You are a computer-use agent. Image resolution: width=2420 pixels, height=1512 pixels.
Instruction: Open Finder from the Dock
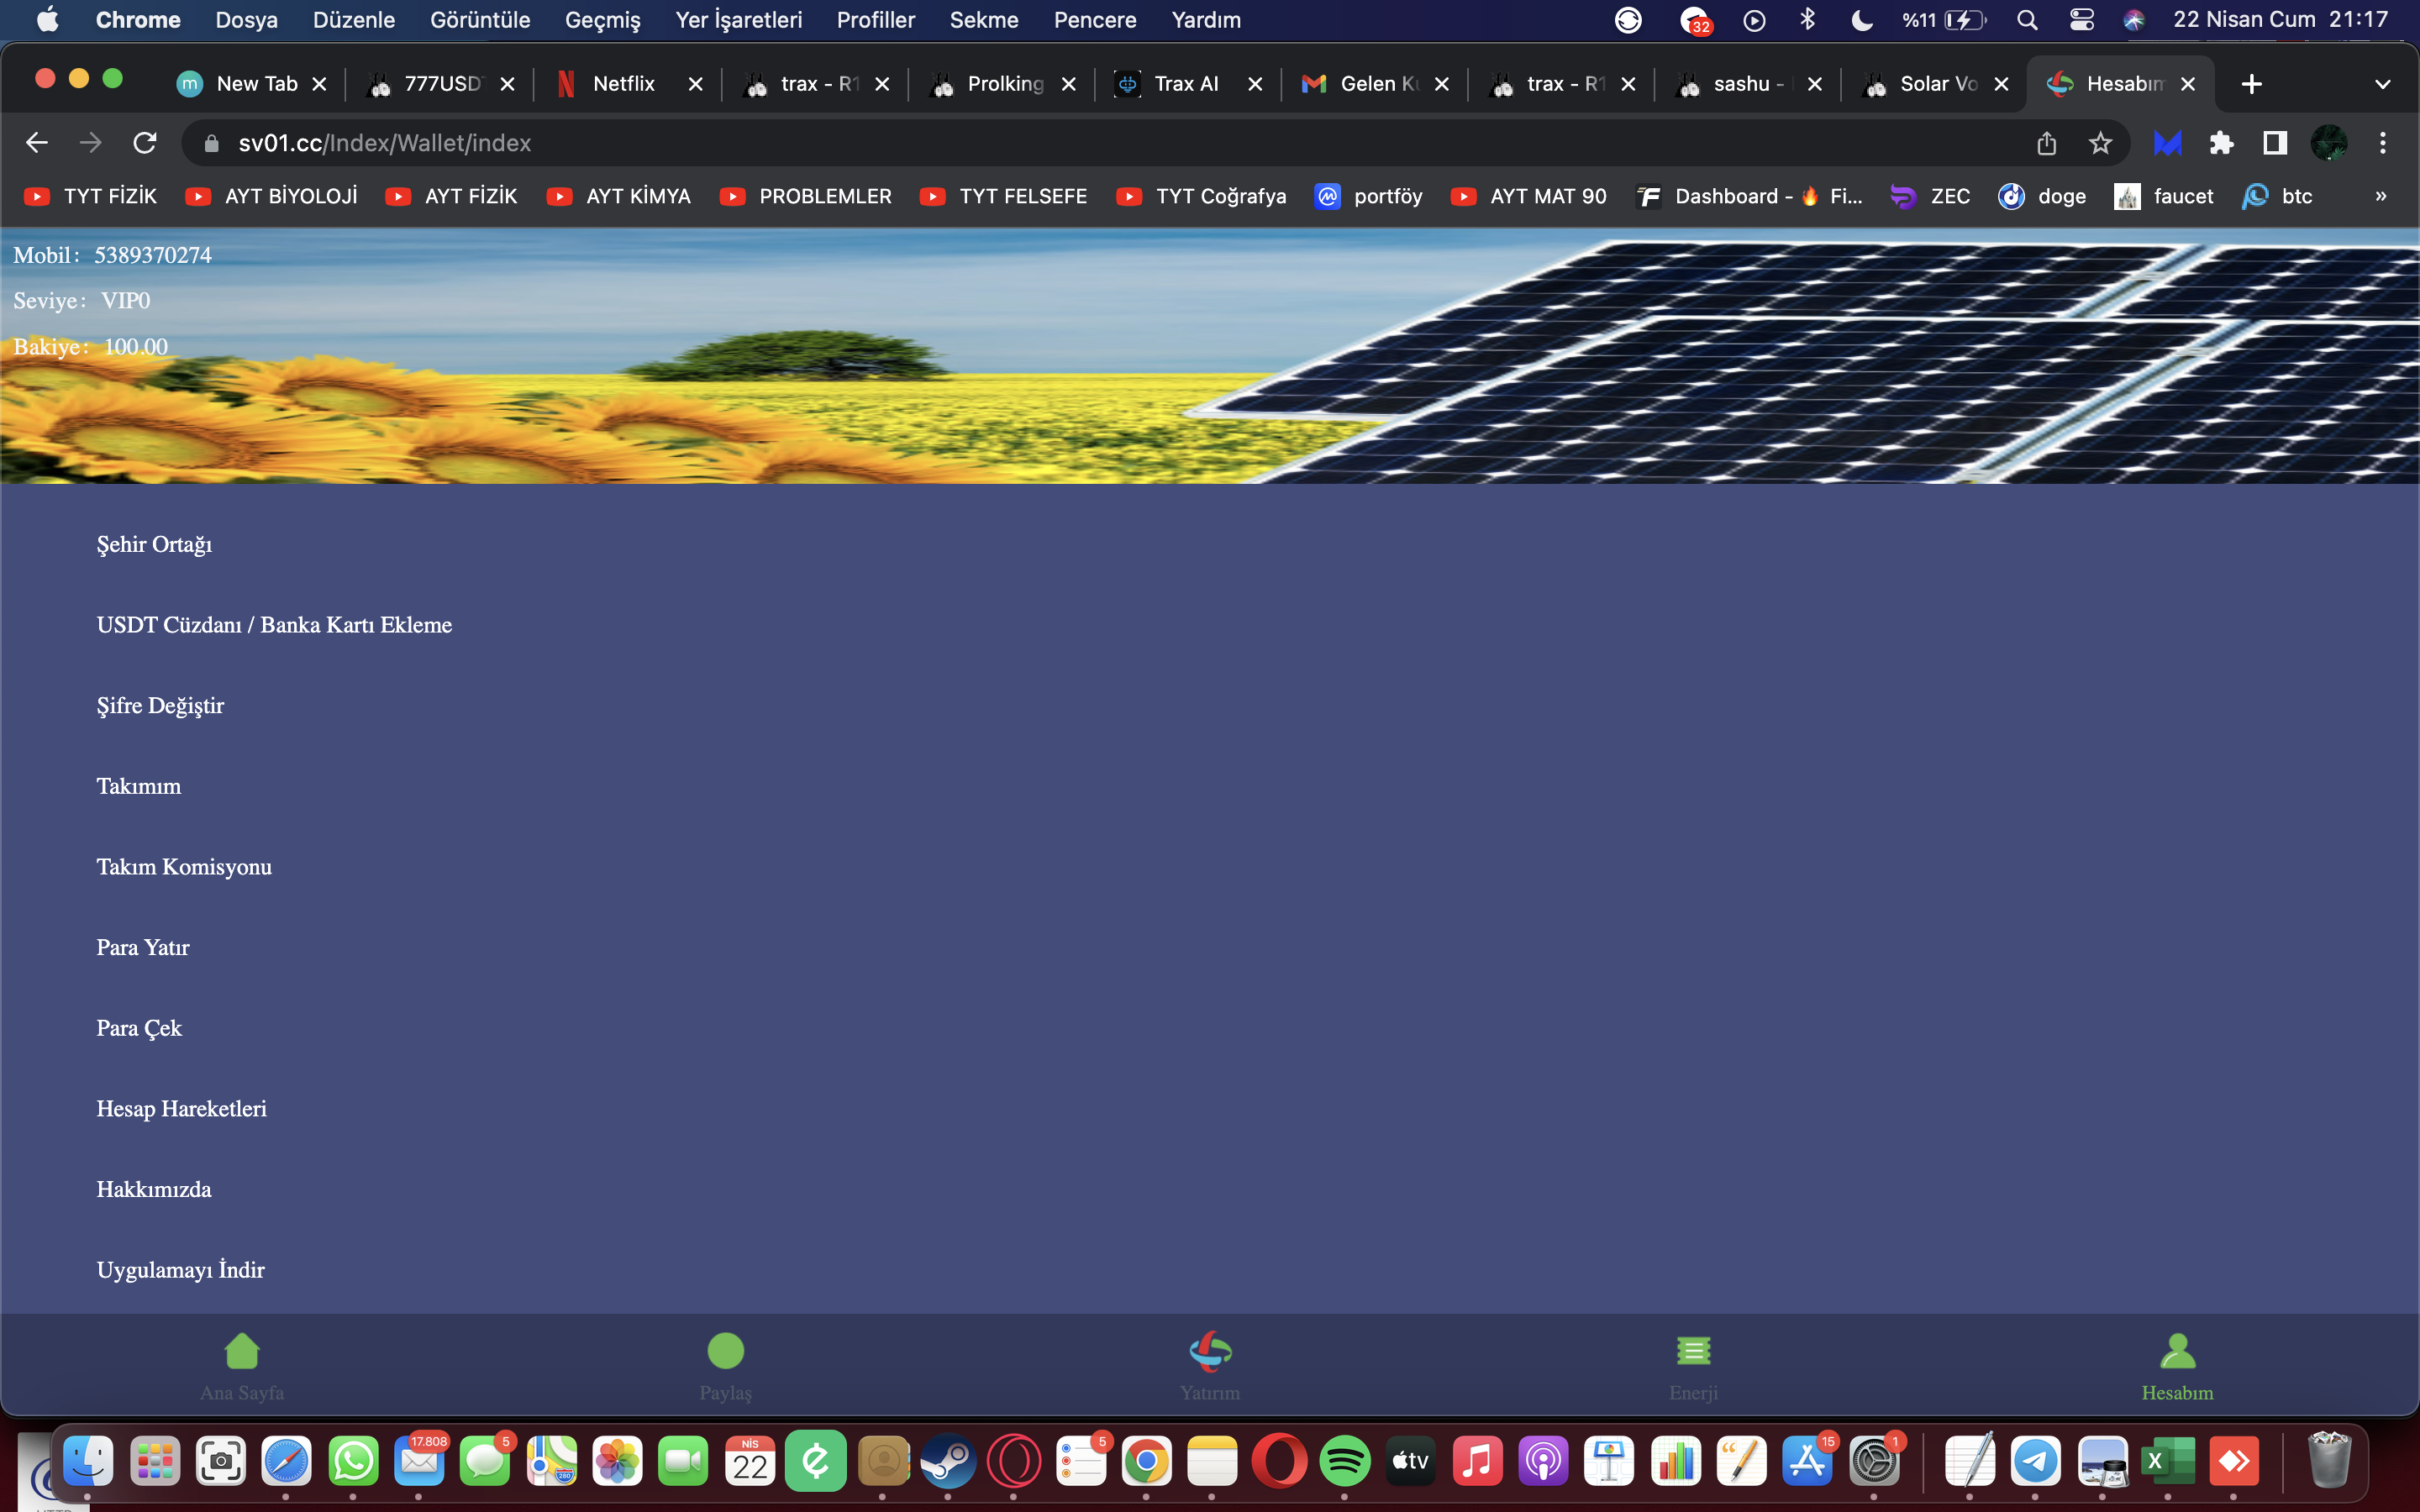tap(88, 1462)
